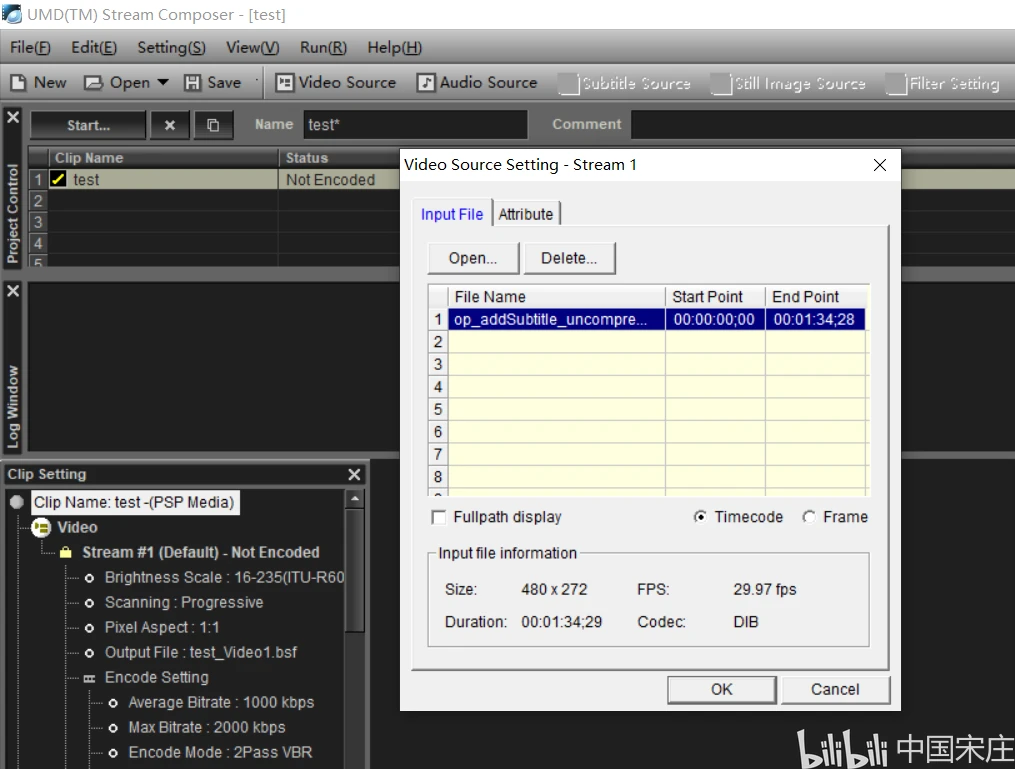This screenshot has height=769, width=1015.
Task: Select the Frame radio button
Action: coord(808,517)
